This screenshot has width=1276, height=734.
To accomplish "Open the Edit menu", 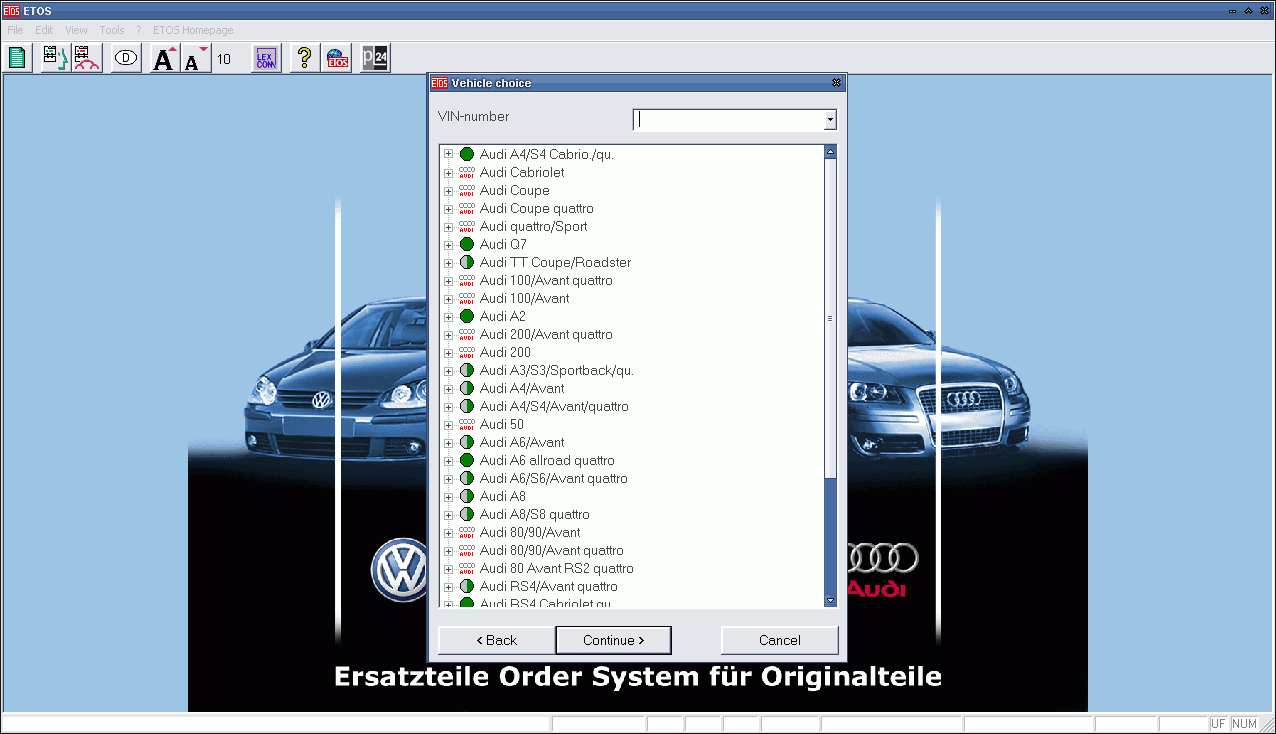I will [44, 30].
